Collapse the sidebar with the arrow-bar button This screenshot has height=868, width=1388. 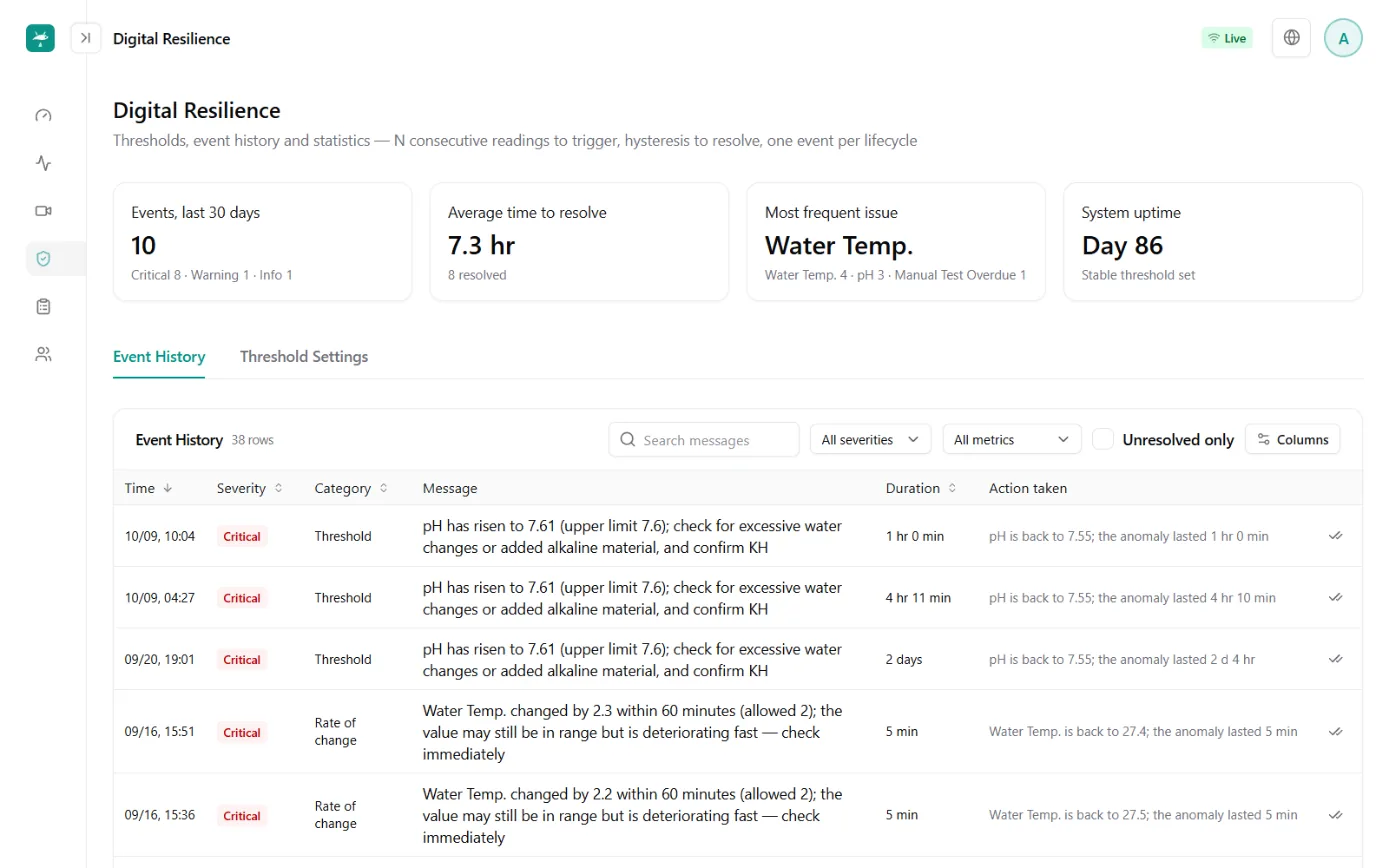[x=86, y=38]
